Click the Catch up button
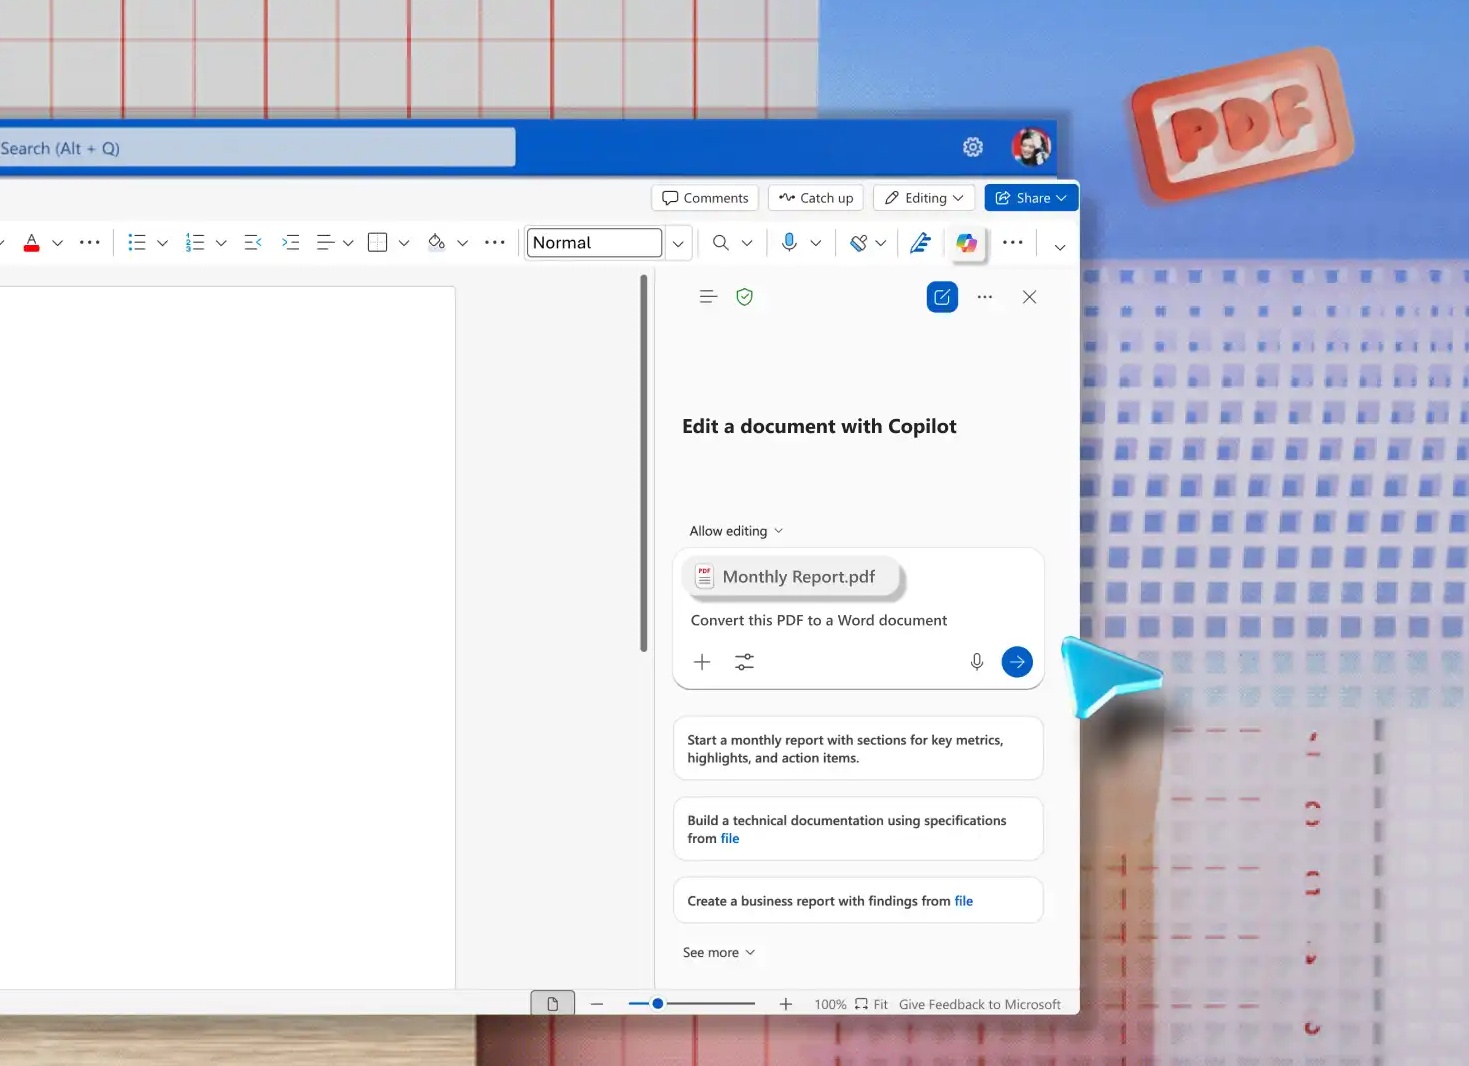 pos(816,198)
